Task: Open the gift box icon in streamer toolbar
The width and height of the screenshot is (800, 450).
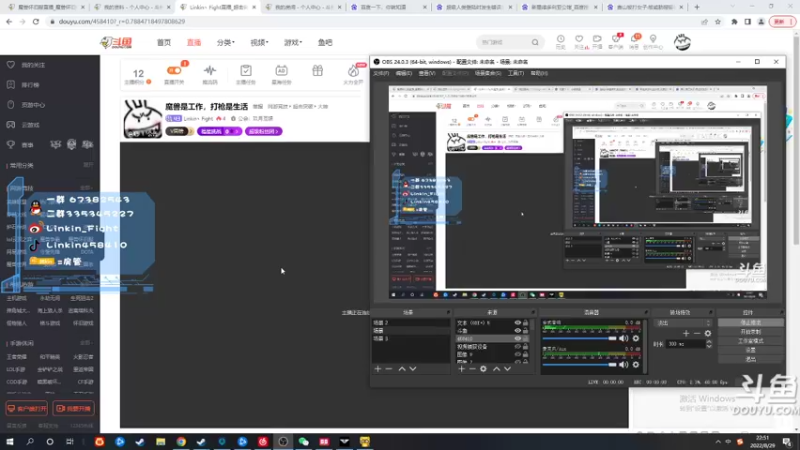Action: (317, 70)
